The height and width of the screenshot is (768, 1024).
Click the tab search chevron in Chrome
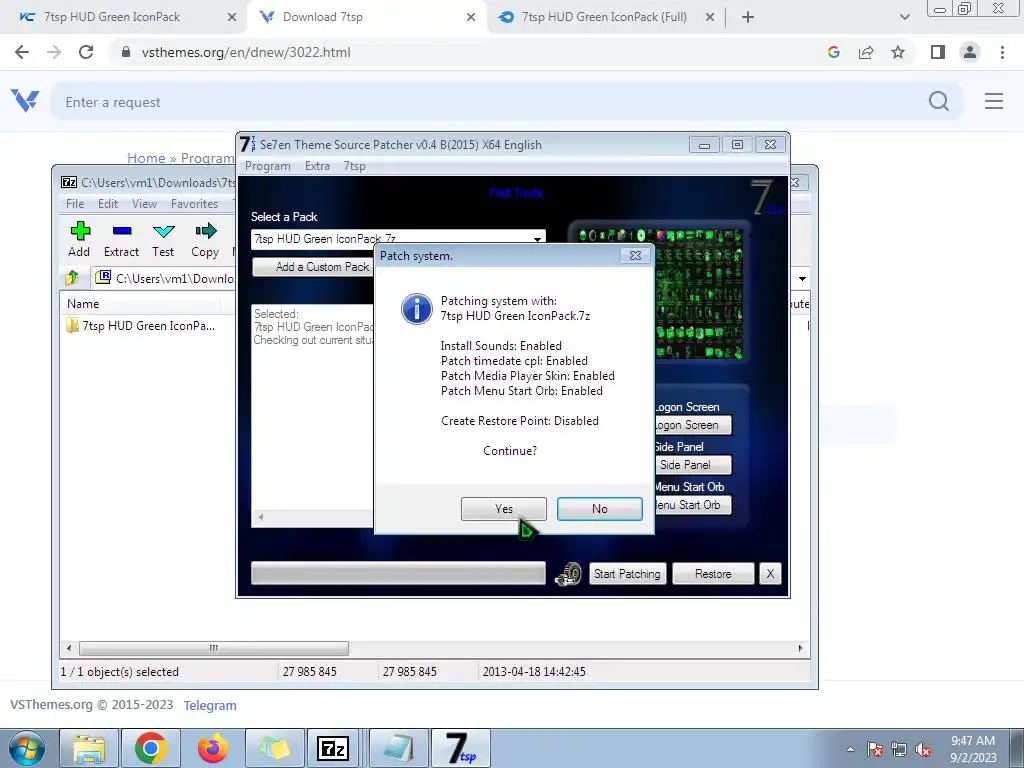click(904, 17)
